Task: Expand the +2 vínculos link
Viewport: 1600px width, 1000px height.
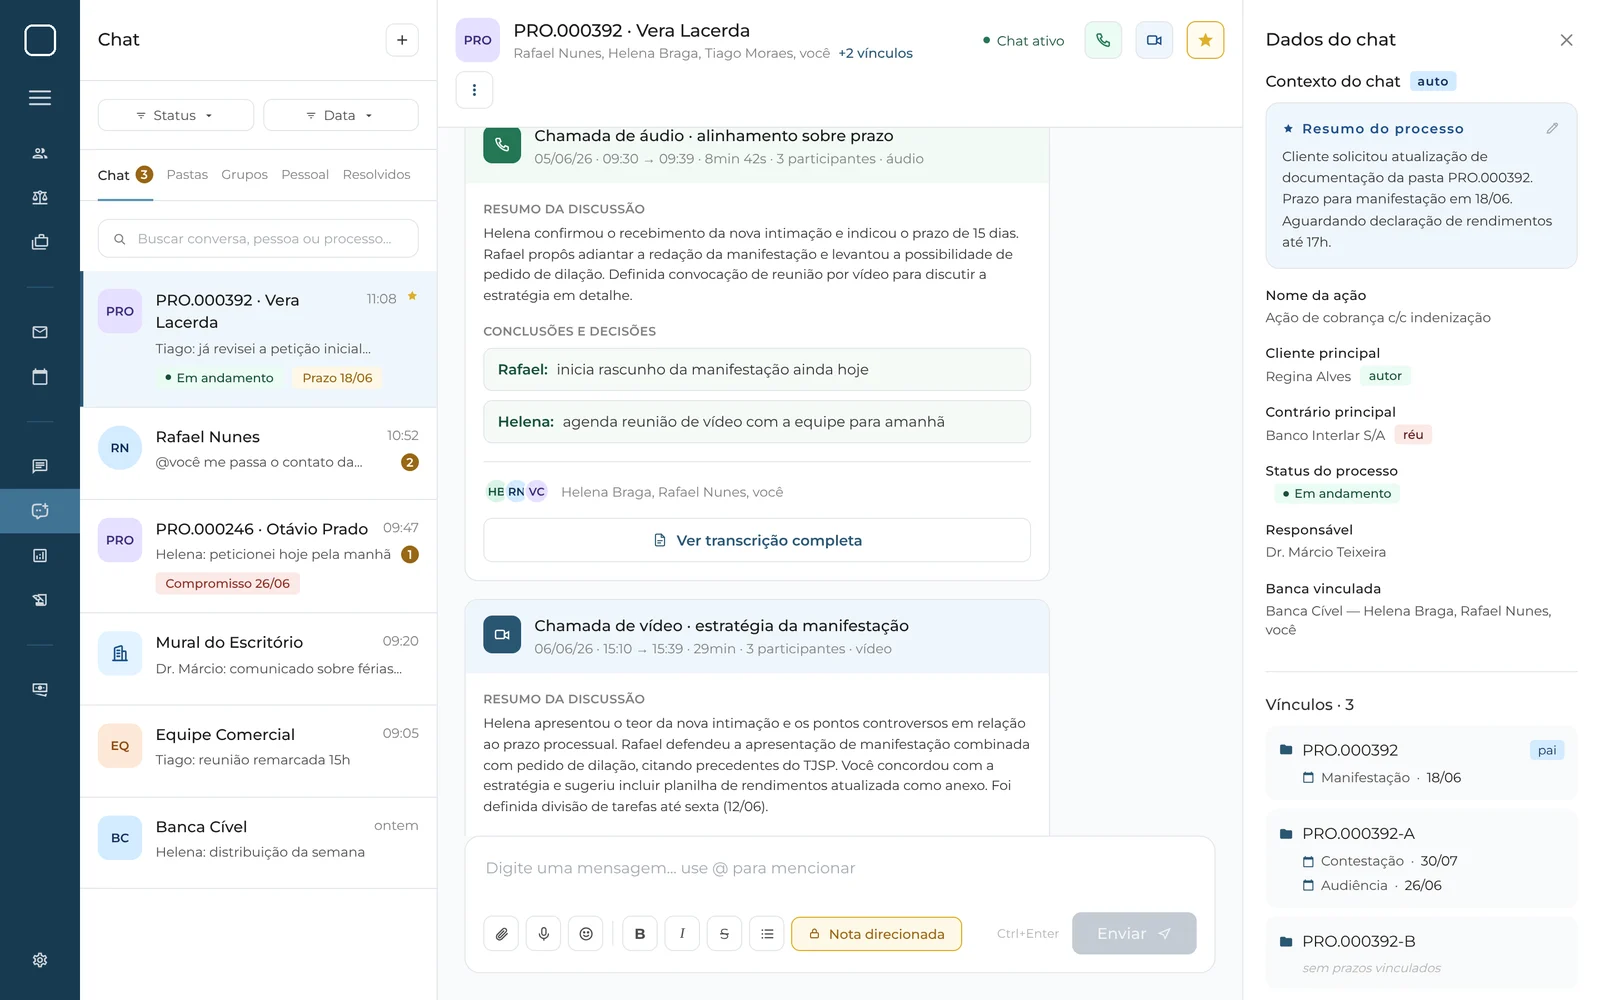Action: 875,53
